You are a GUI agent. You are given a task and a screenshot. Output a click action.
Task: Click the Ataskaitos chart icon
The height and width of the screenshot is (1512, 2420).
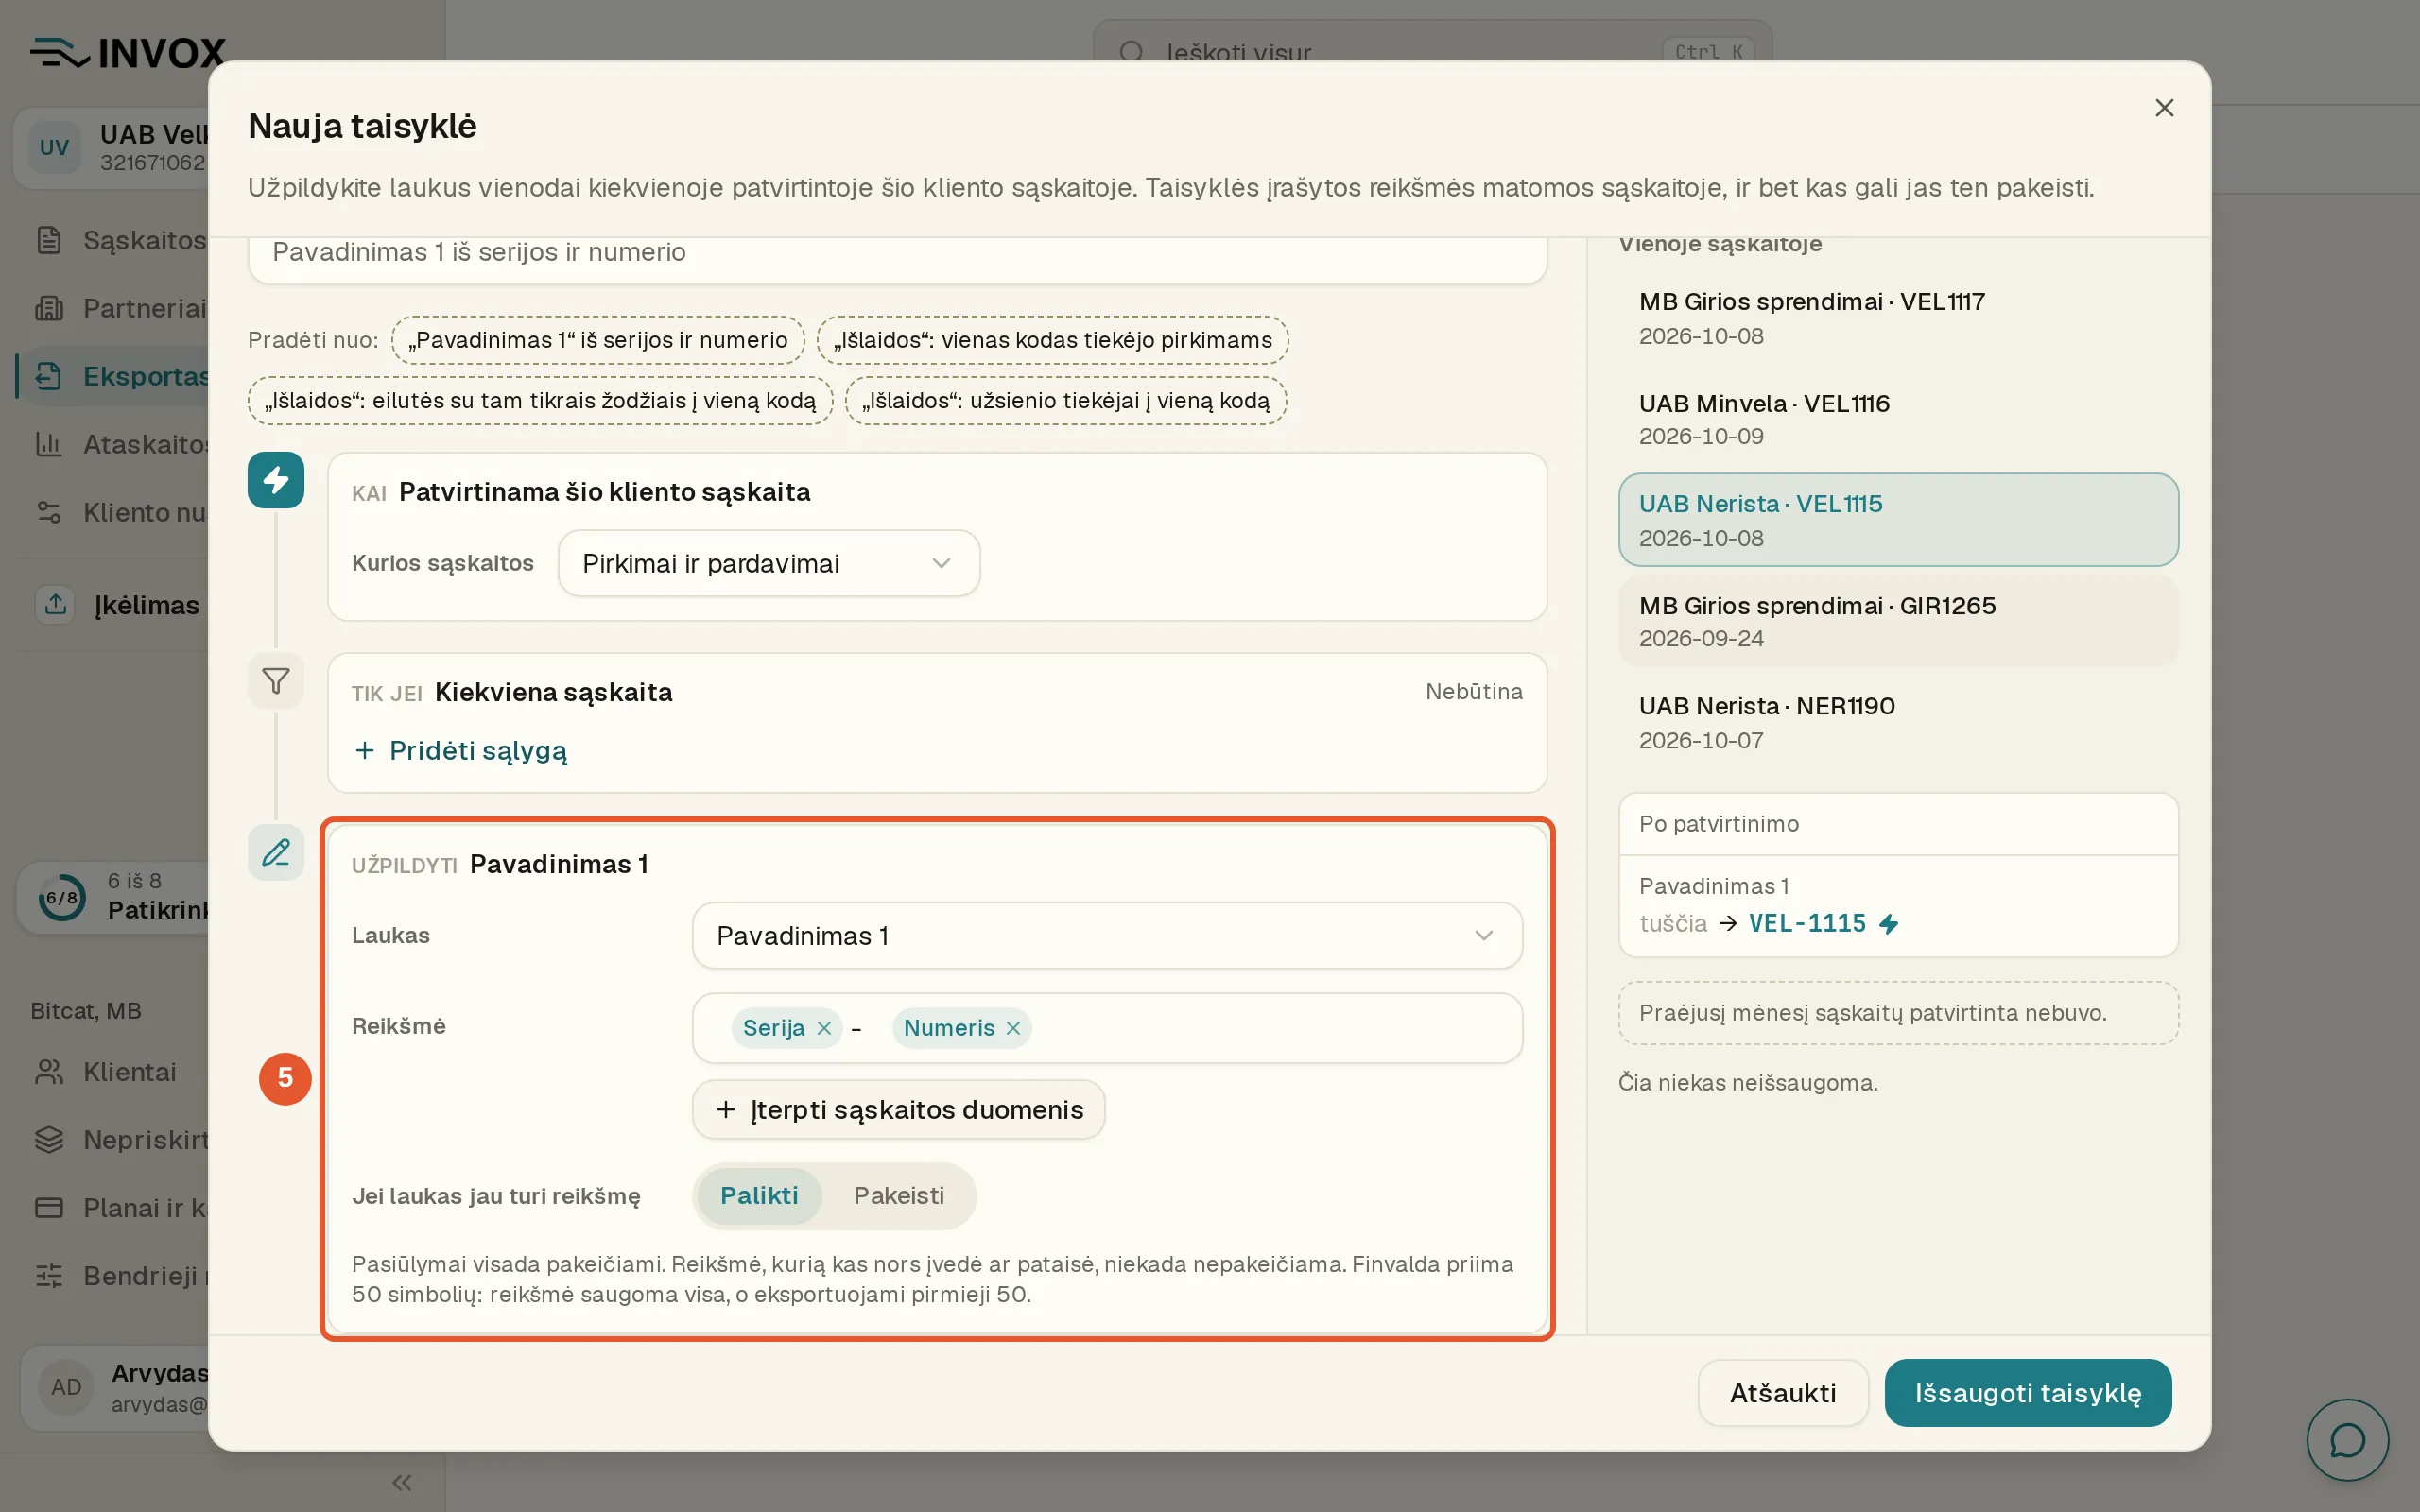coord(49,444)
